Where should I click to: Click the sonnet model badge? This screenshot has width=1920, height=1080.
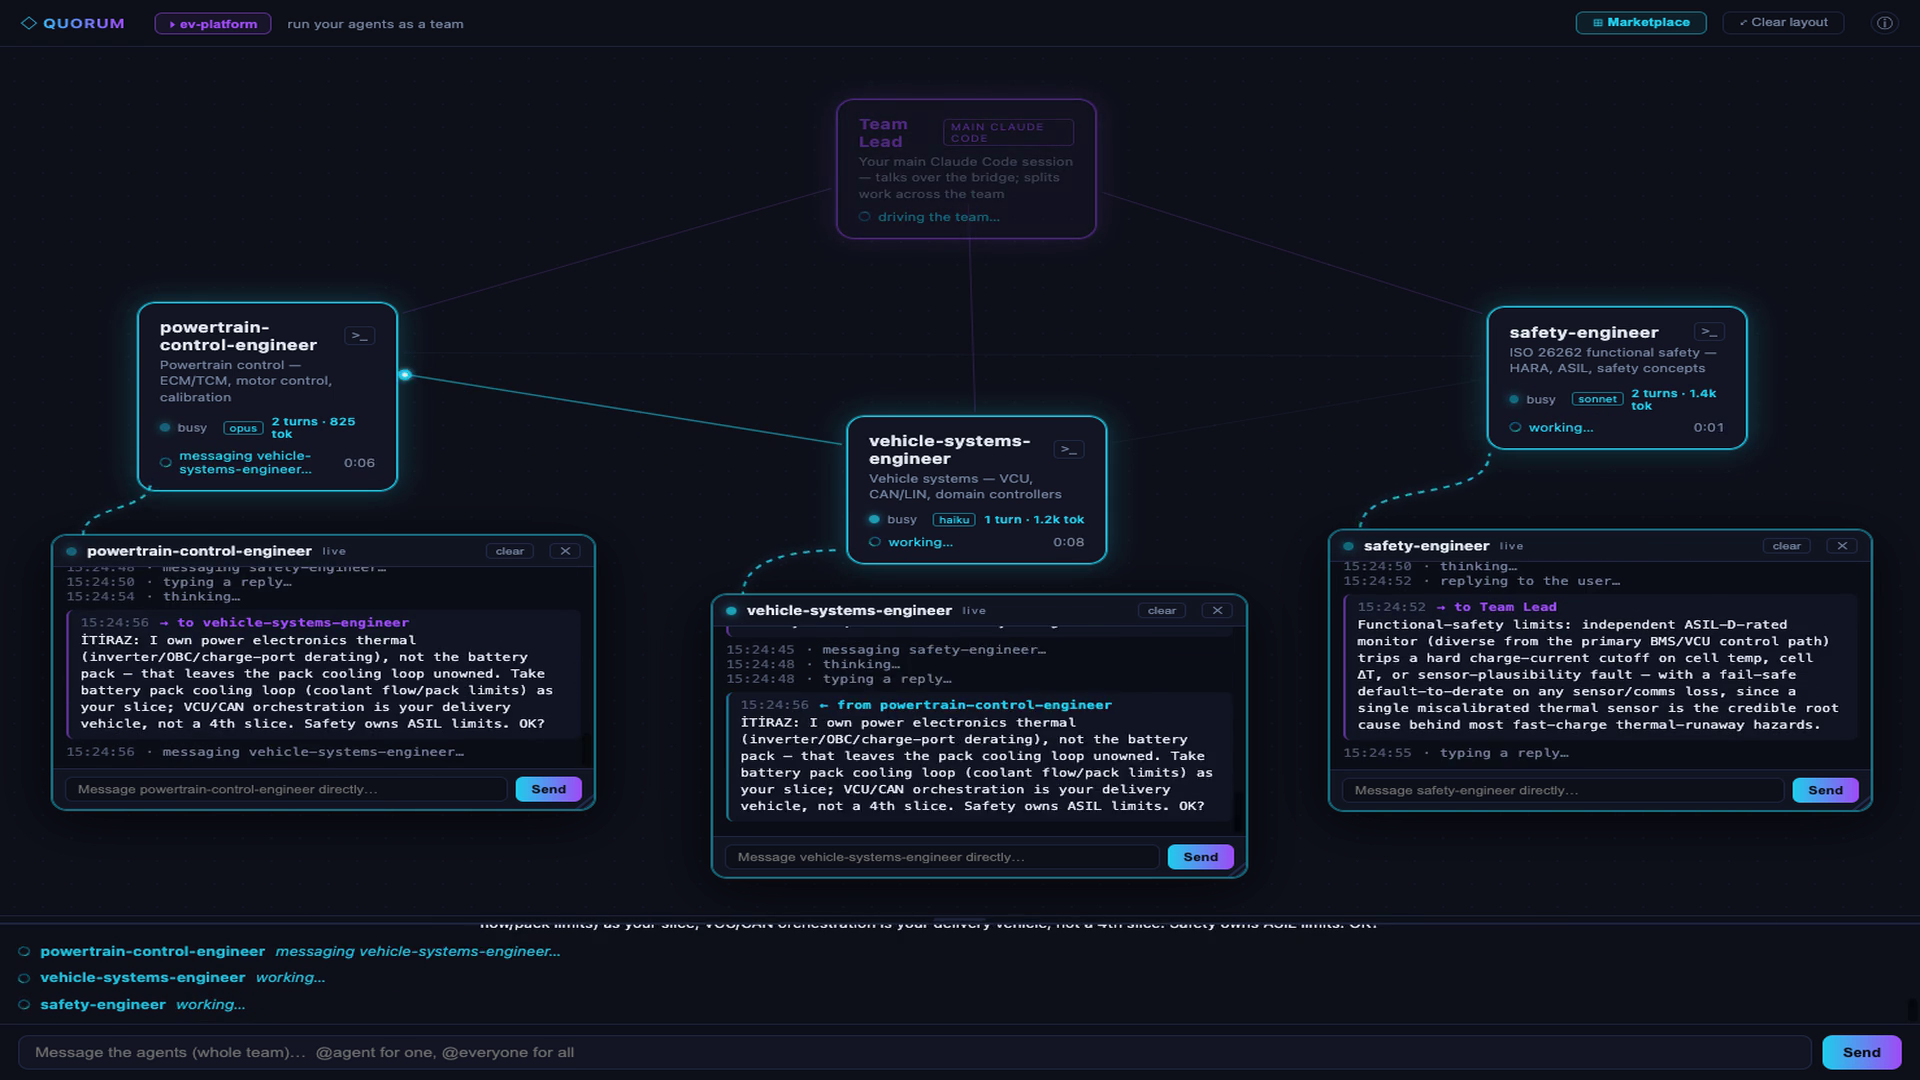1597,399
